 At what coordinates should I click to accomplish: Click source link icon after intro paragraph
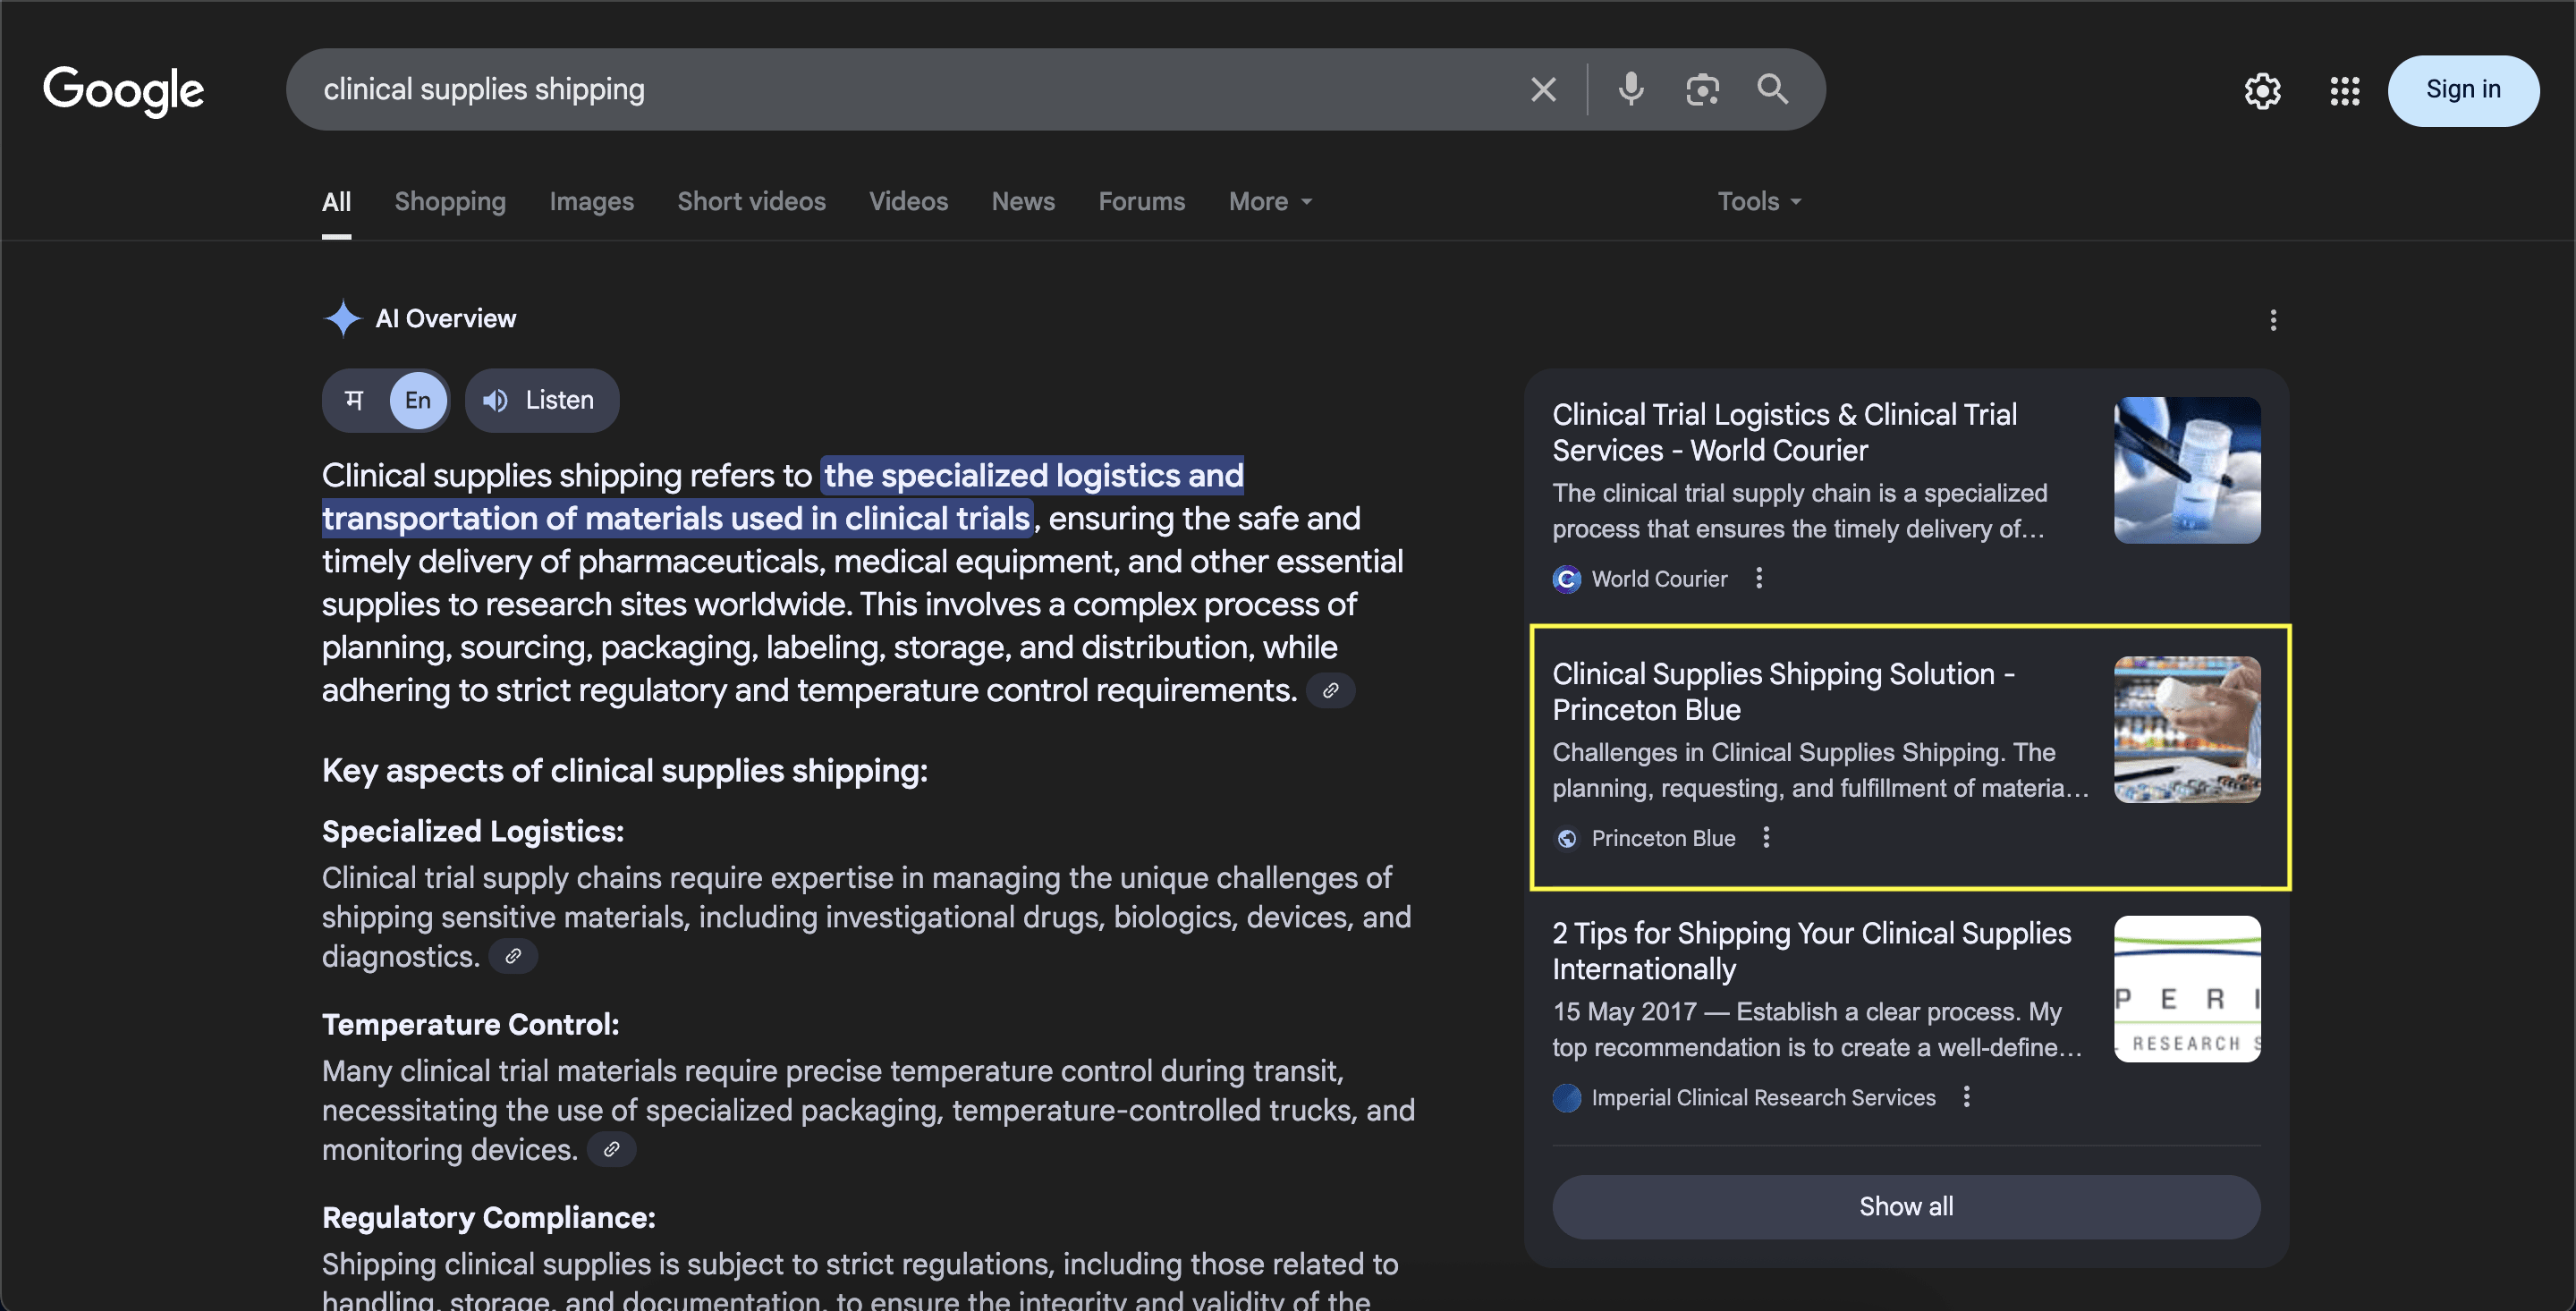pos(1330,691)
